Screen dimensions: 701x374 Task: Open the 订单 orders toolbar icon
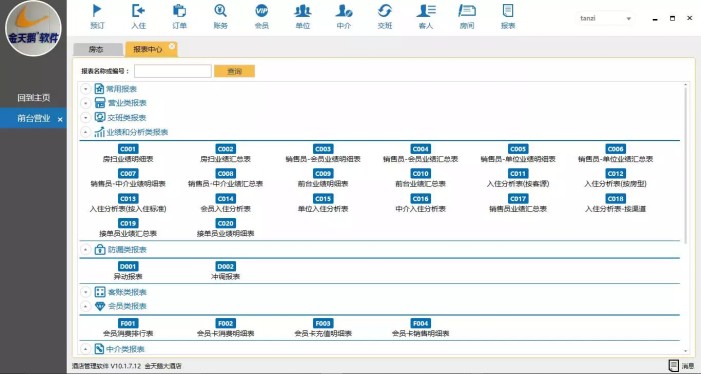point(179,17)
